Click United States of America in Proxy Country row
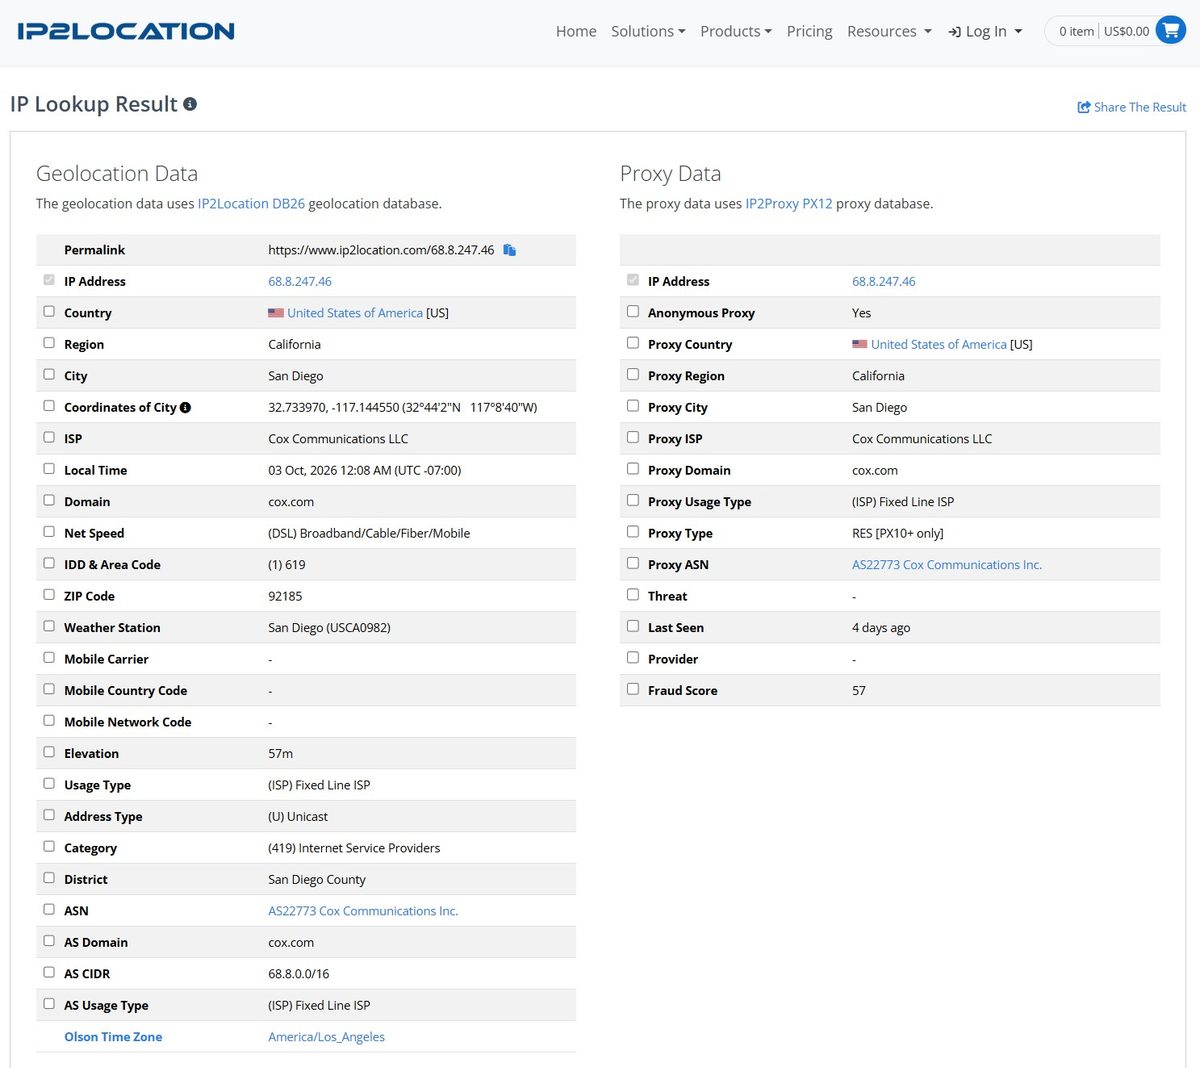1200x1068 pixels. point(939,345)
